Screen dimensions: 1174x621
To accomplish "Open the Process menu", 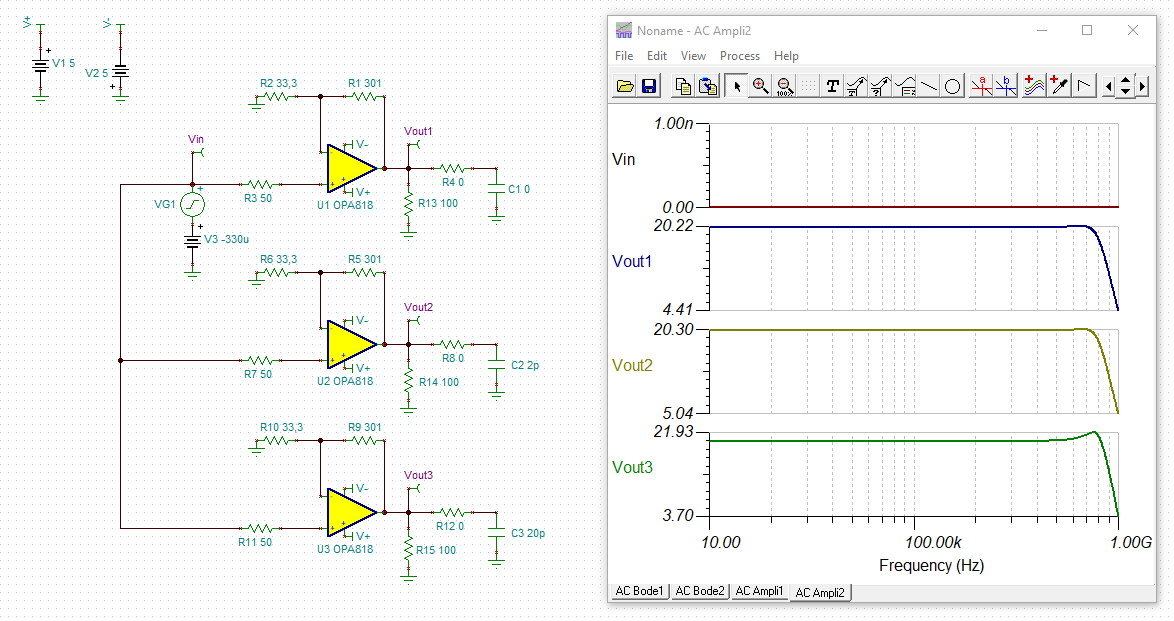I will (739, 56).
